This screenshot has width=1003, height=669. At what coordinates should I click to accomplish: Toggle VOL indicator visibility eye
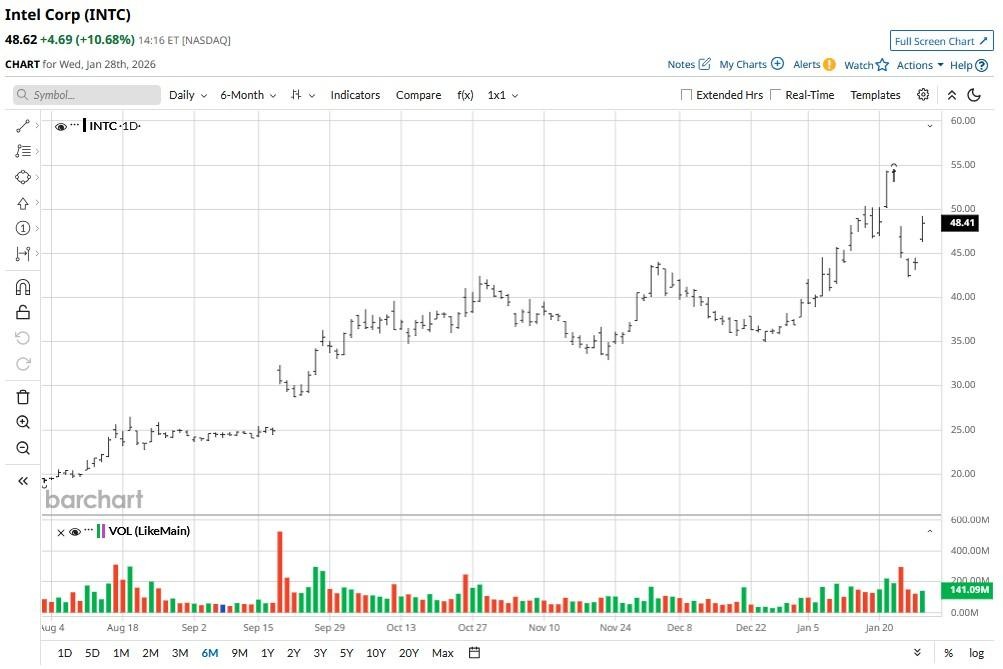[x=75, y=531]
